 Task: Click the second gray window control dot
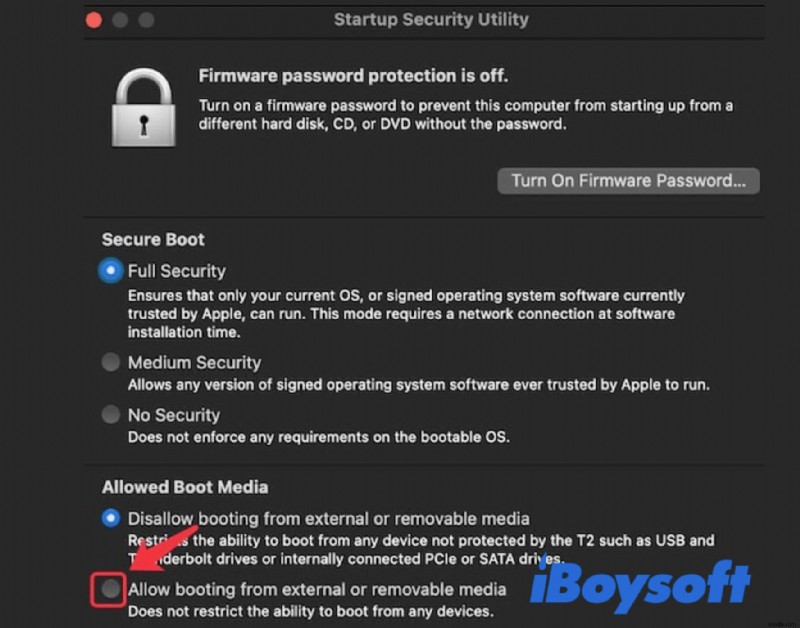coord(146,19)
